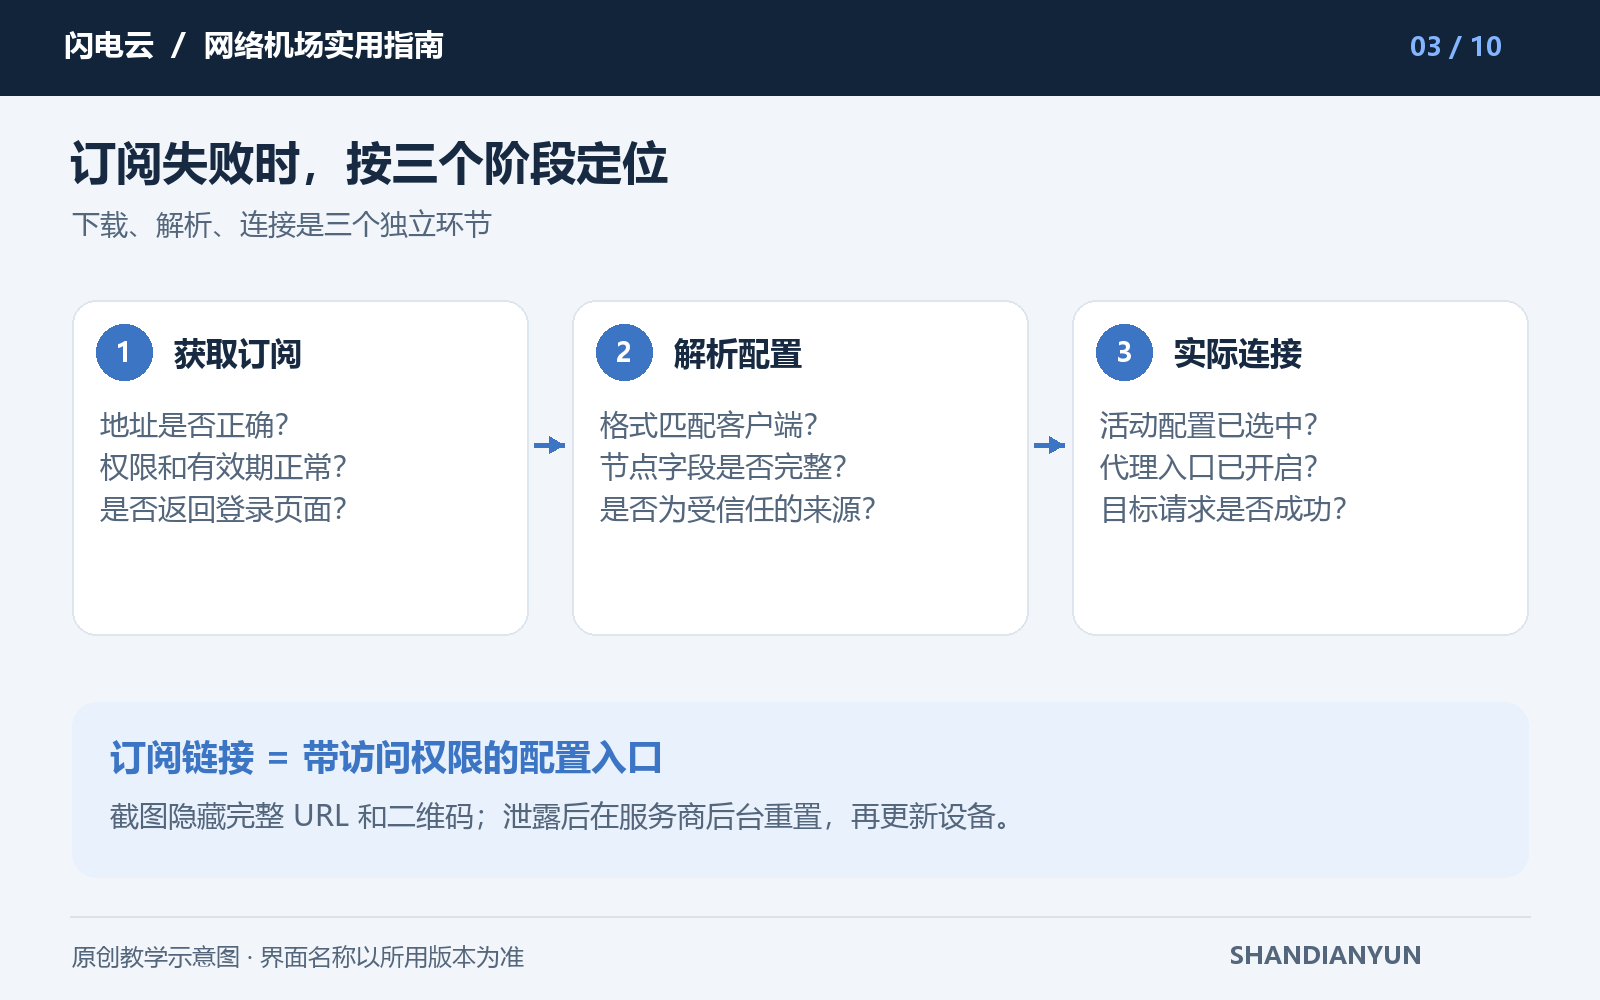The width and height of the screenshot is (1600, 1000).
Task: Click the blue heading 订阅链接 = 带访问权限的配置入口
Action: [x=386, y=758]
